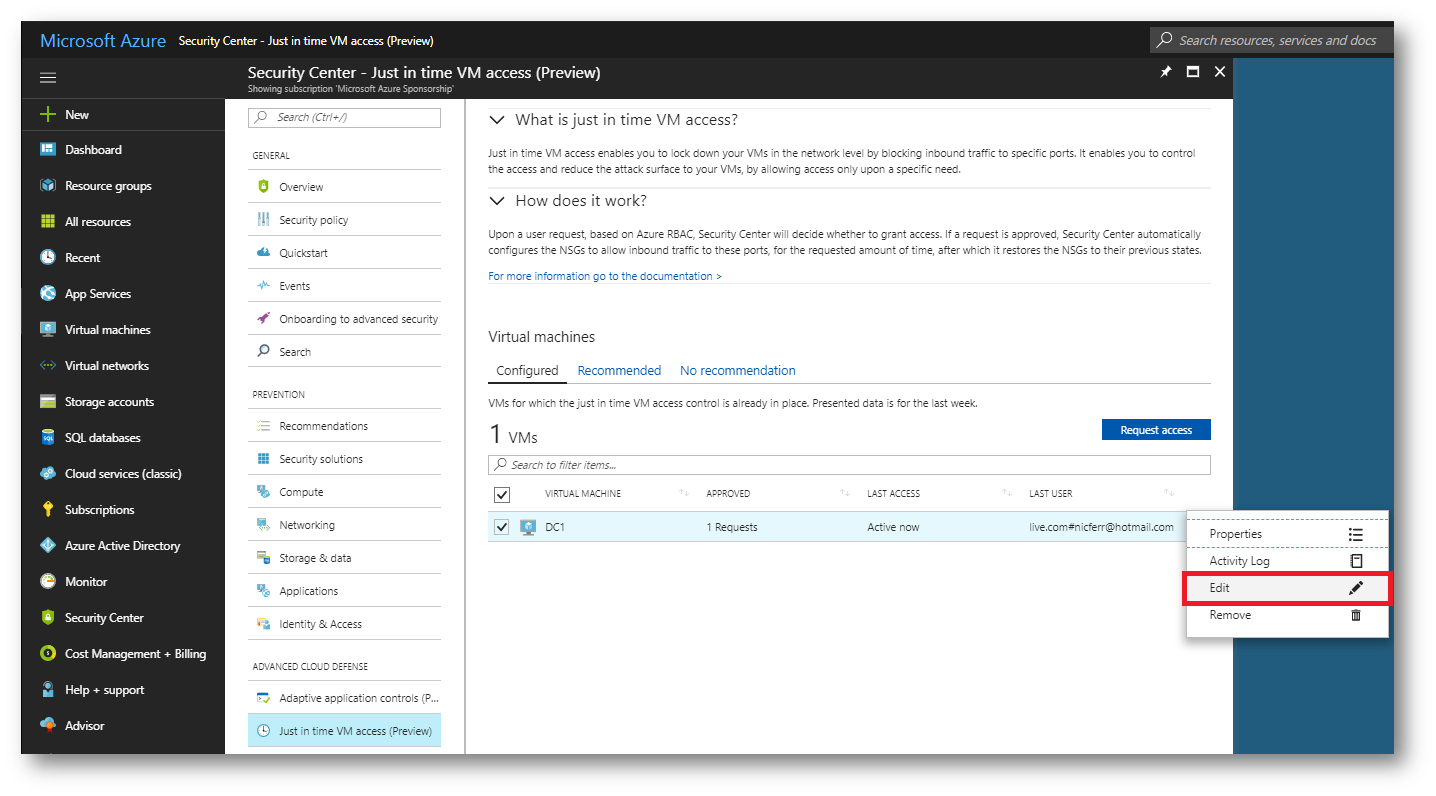The height and width of the screenshot is (796, 1436).
Task: Open the Azure Active Directory icon
Action: [x=47, y=546]
